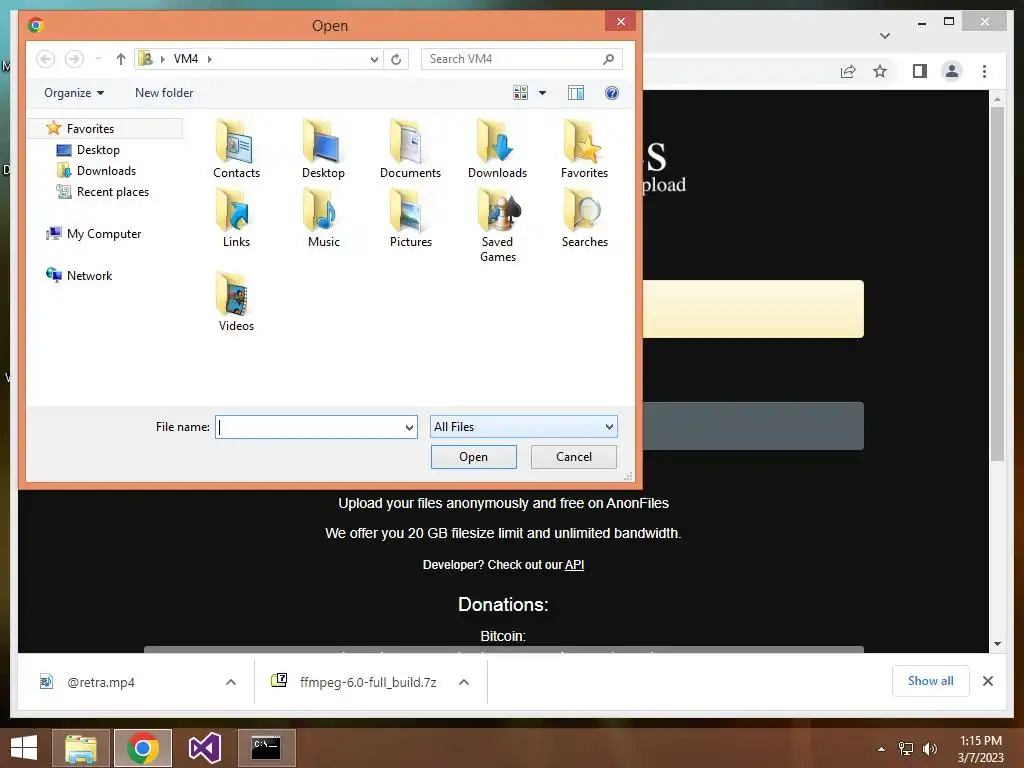Open the Favorites folder in file list
The image size is (1024, 768).
tap(584, 150)
